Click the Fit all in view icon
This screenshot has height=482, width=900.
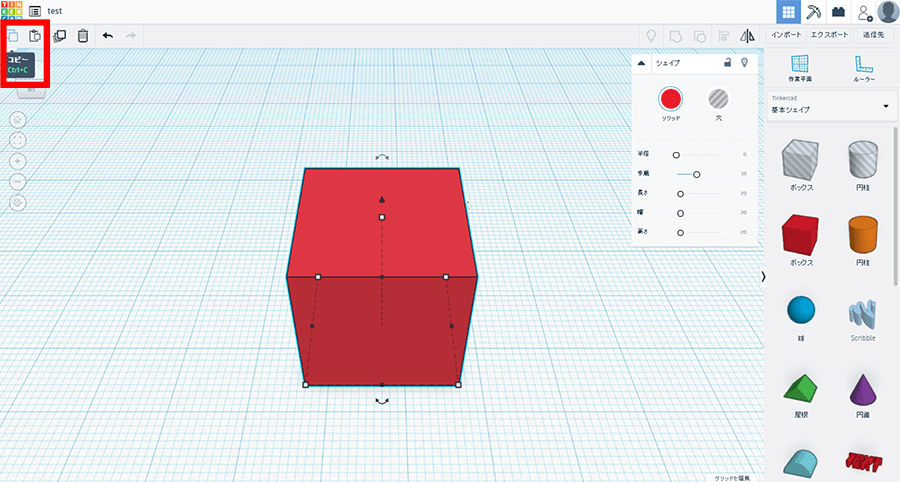[x=18, y=141]
